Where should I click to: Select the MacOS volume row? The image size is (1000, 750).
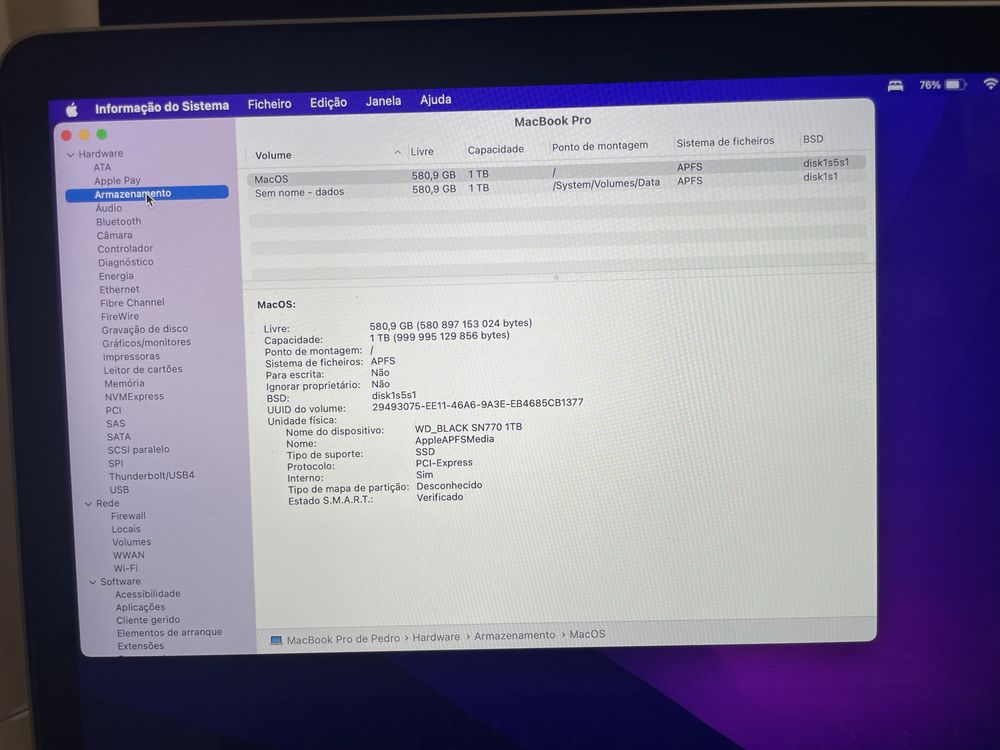click(556, 172)
